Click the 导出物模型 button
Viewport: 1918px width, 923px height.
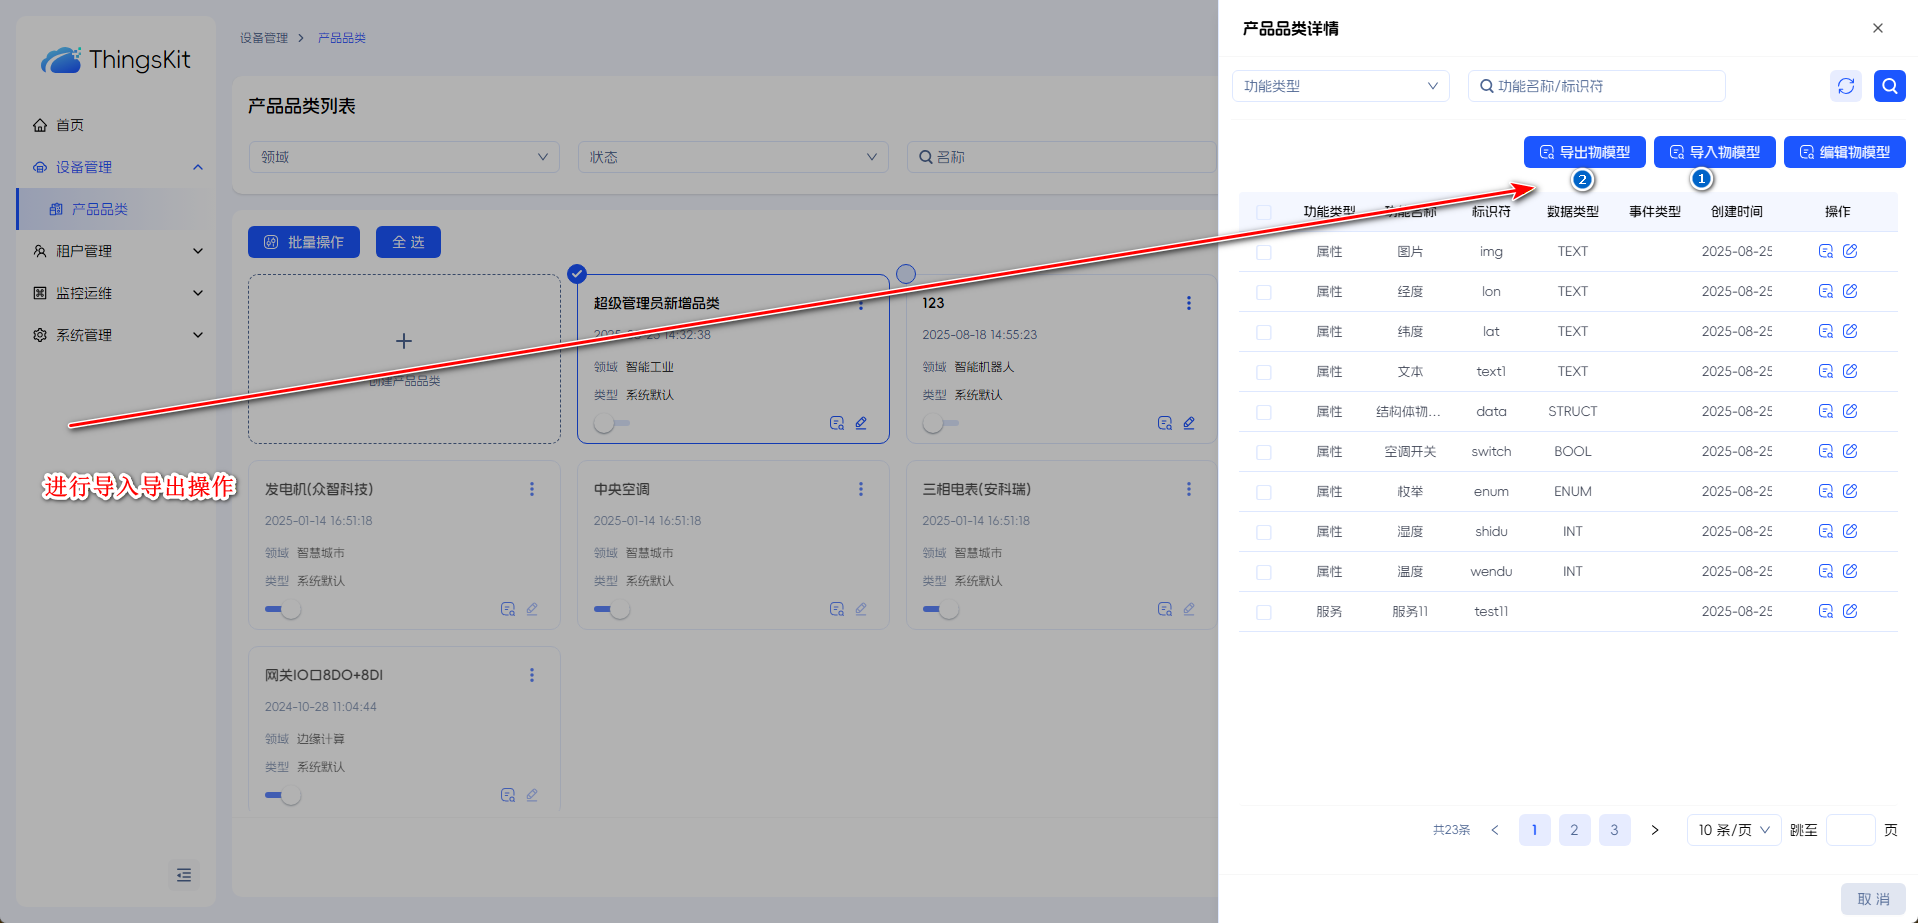coord(1584,152)
